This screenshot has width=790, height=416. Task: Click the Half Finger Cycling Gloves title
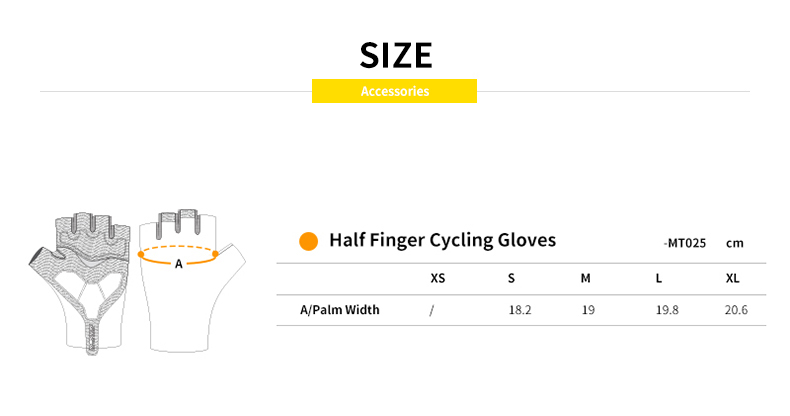pyautogui.click(x=442, y=240)
